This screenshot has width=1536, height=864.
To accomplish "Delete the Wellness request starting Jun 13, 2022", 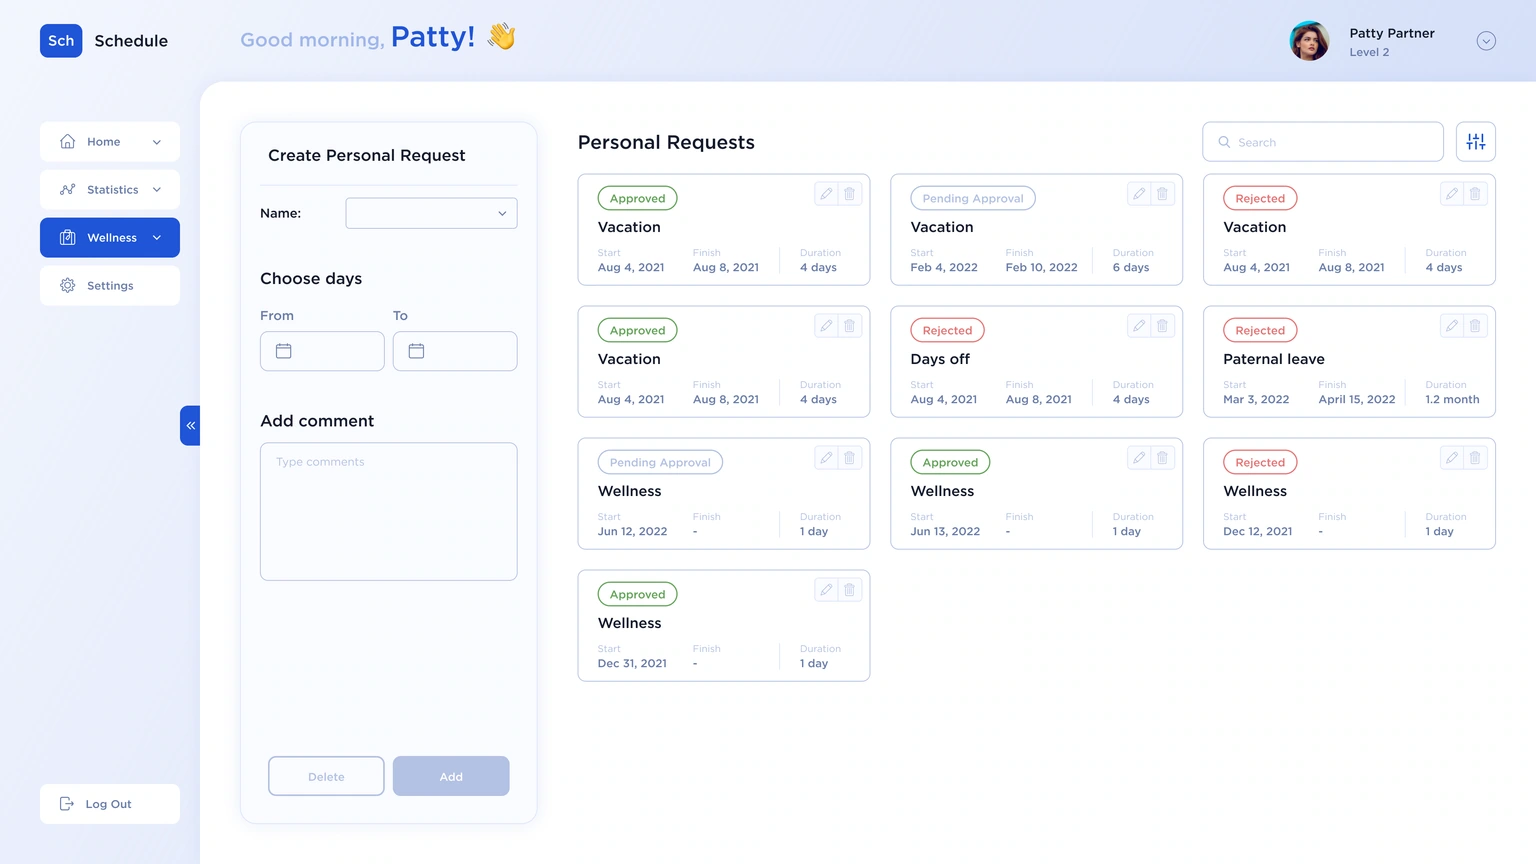I will tap(1162, 458).
